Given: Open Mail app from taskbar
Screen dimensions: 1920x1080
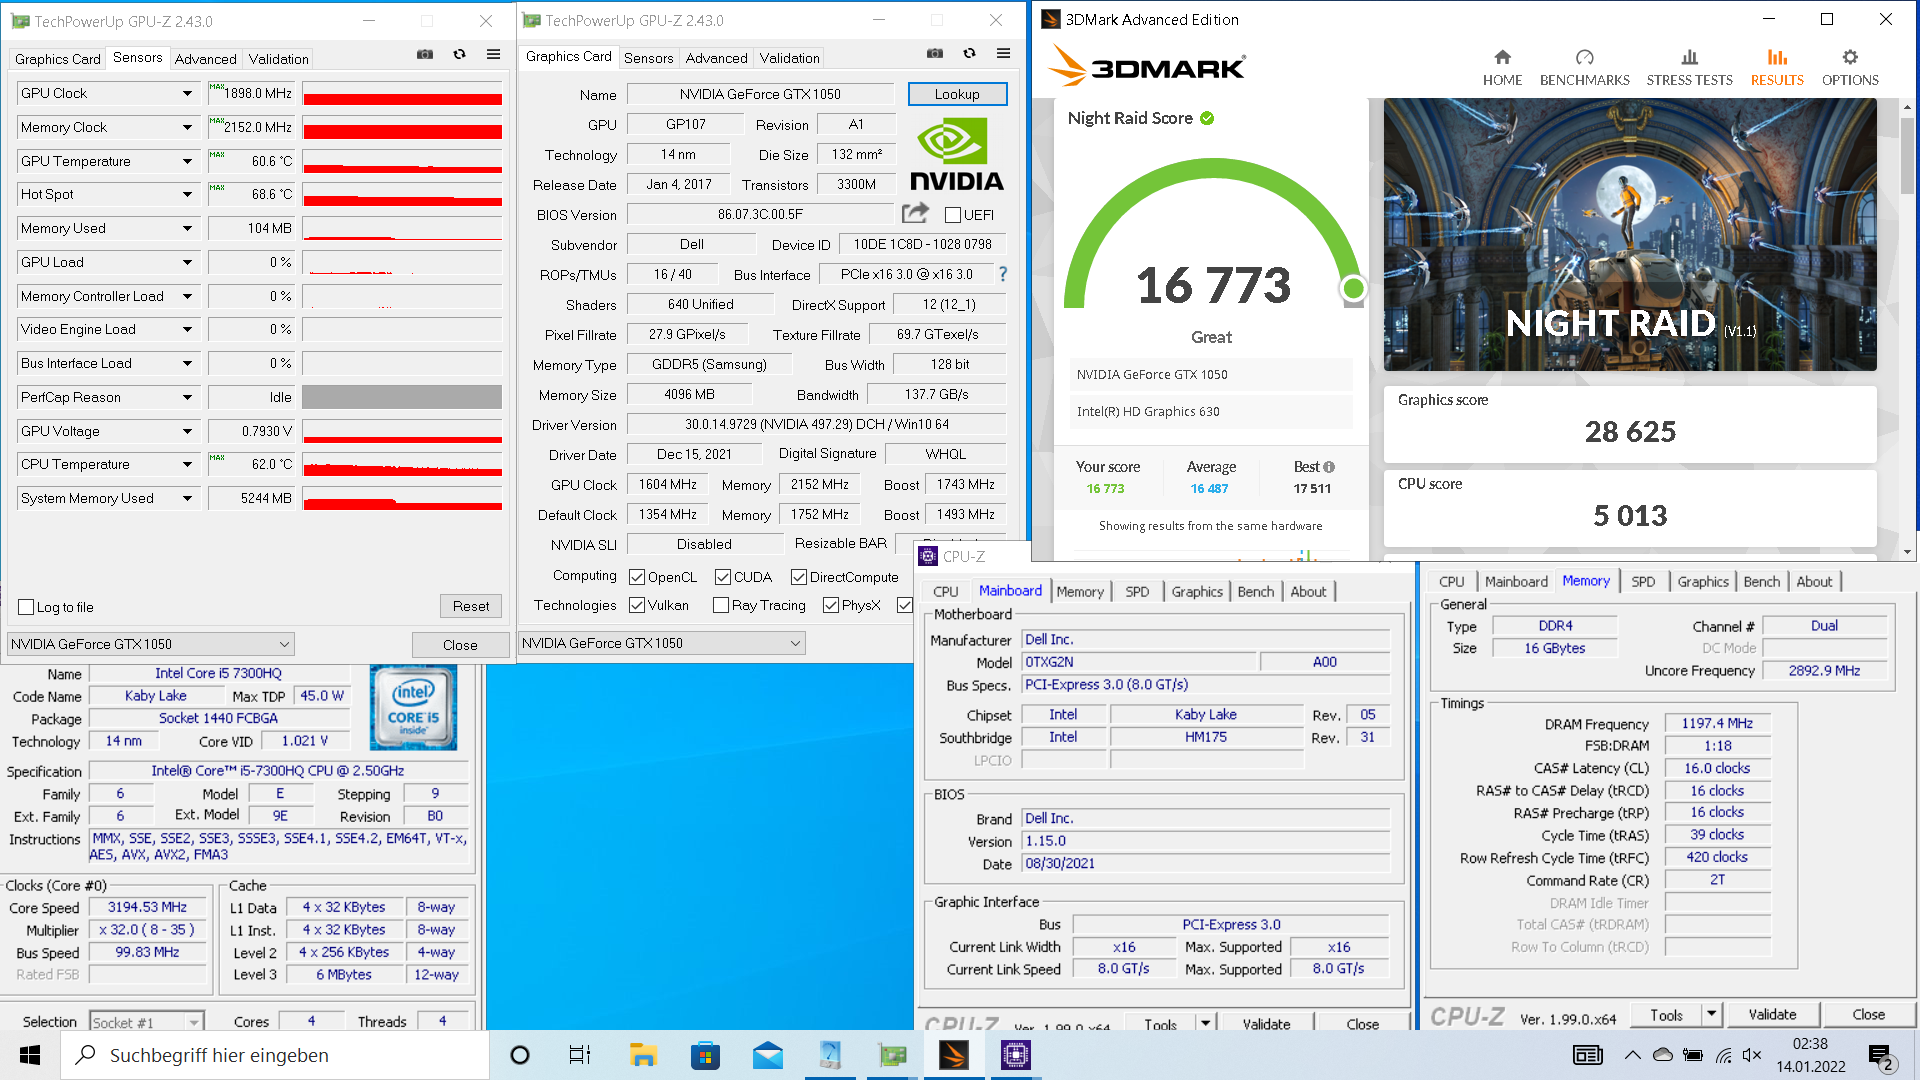Looking at the screenshot, I should click(x=767, y=1055).
